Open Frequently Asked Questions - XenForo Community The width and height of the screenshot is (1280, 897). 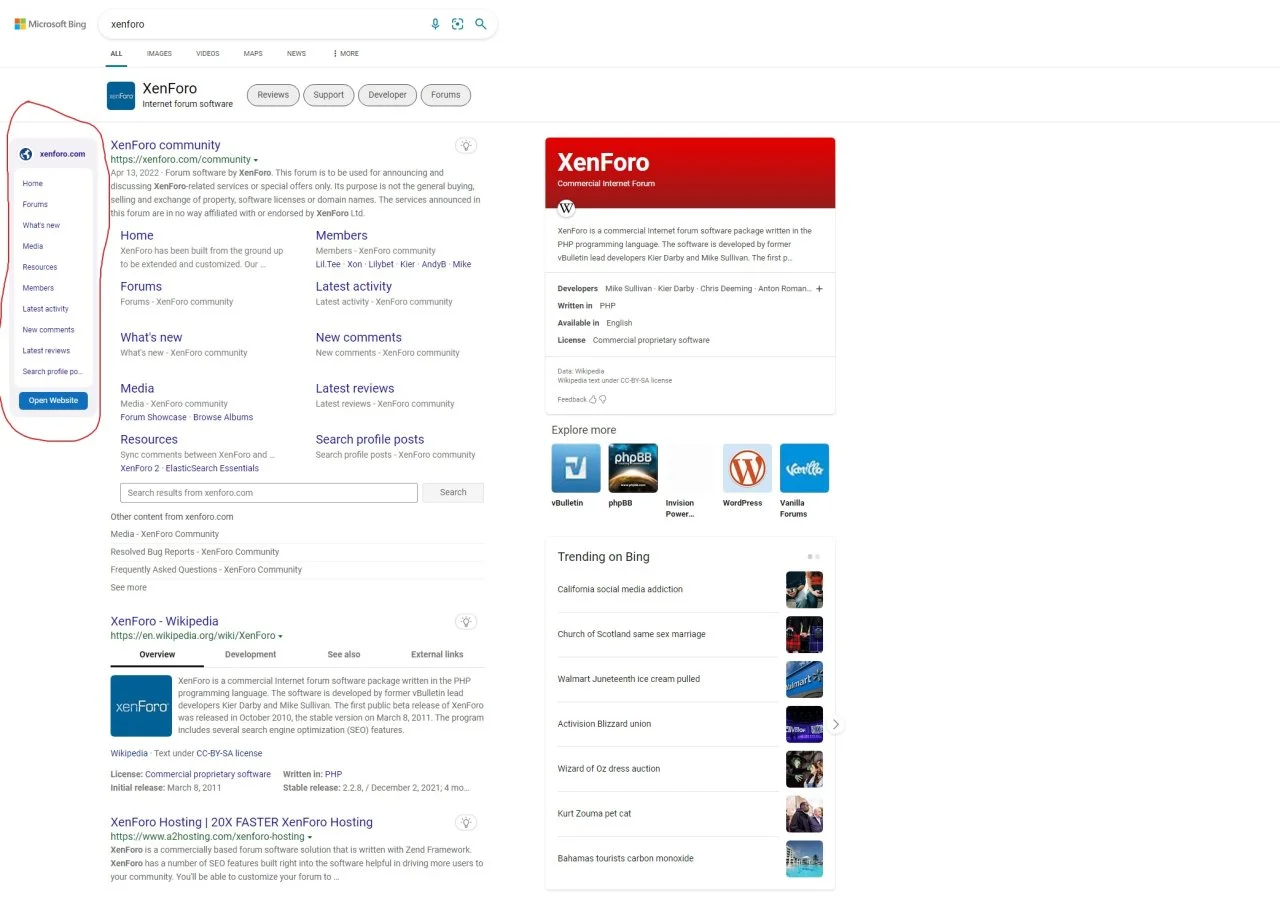point(206,570)
